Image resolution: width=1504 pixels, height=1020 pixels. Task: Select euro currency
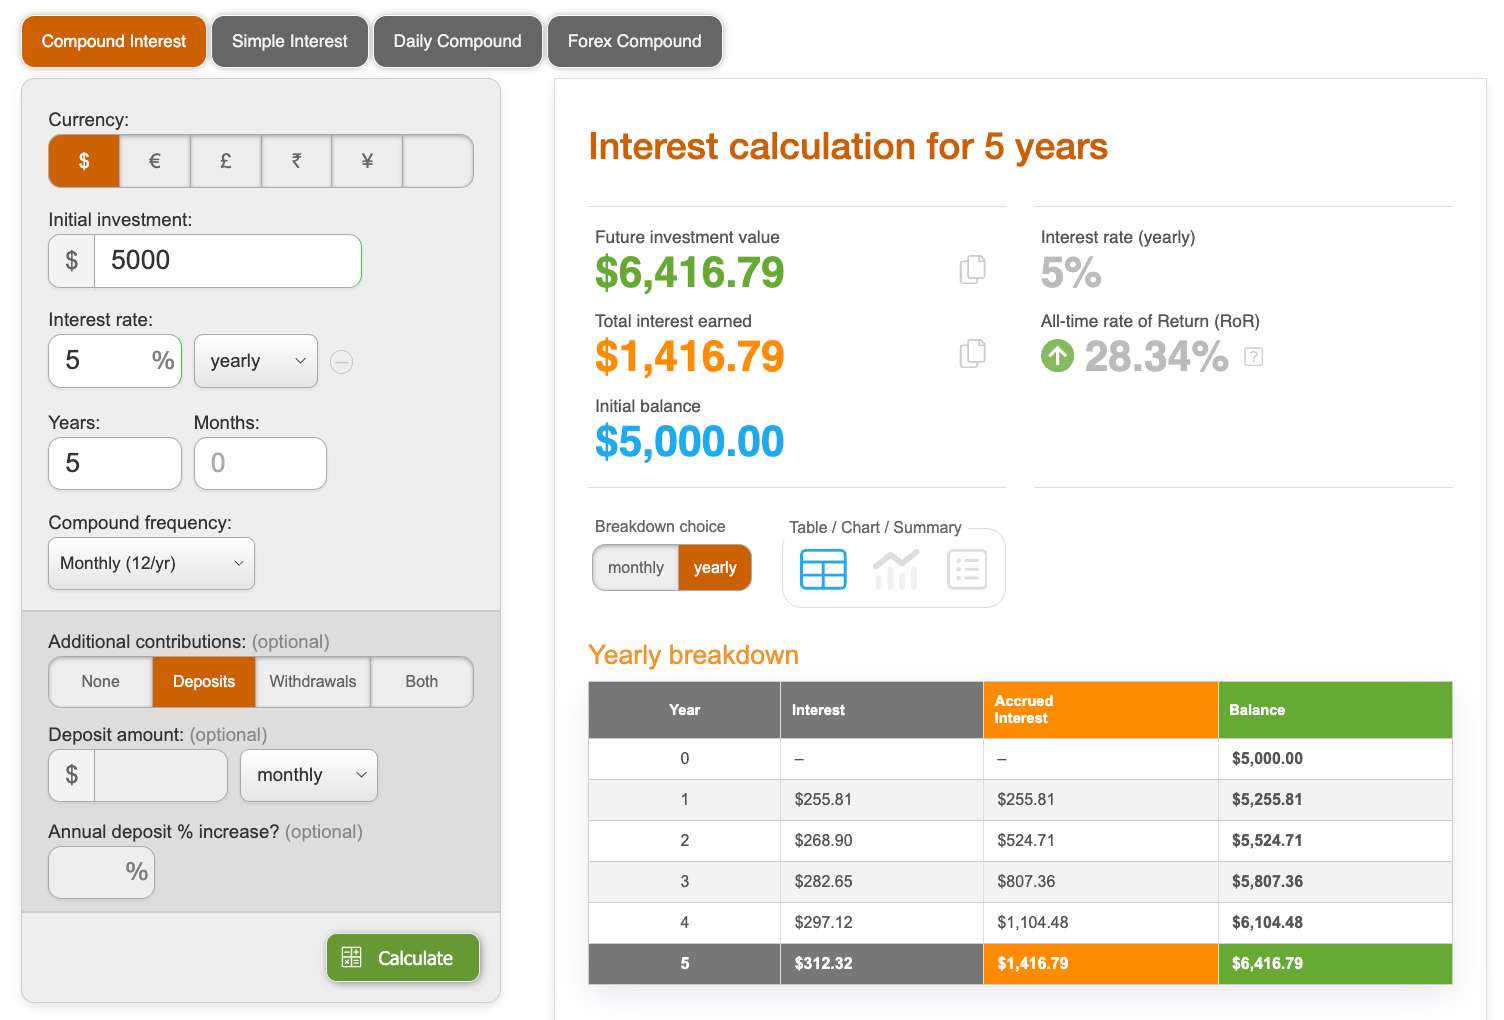155,161
